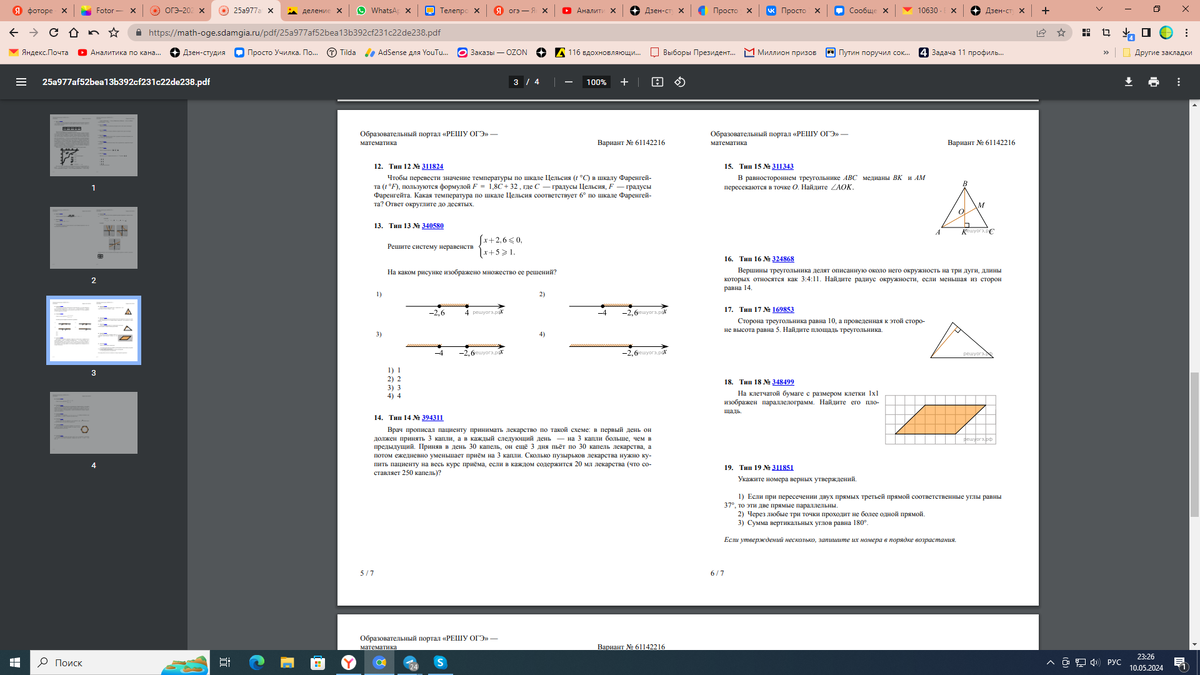Toggle the browser side panel
Viewport: 1200px width, 675px height.
click(1145, 32)
